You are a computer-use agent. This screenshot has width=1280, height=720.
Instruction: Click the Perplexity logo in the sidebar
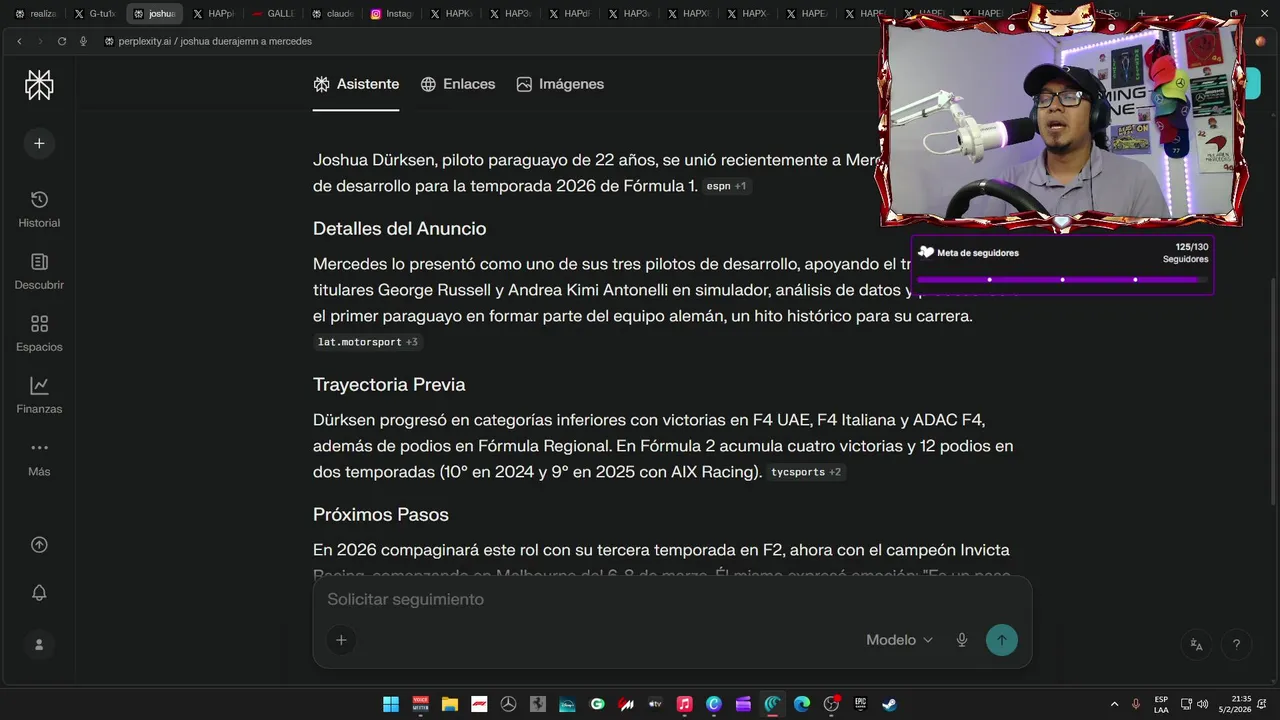(39, 85)
